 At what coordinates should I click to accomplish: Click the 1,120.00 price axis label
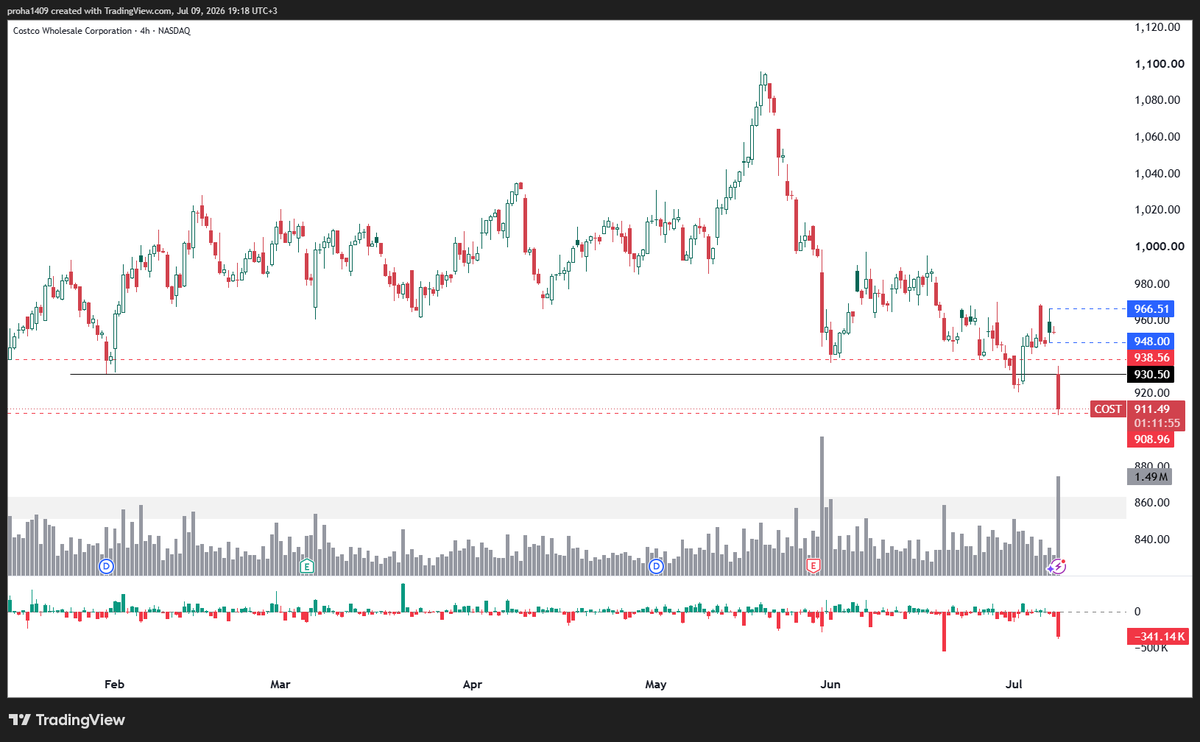pos(1160,28)
